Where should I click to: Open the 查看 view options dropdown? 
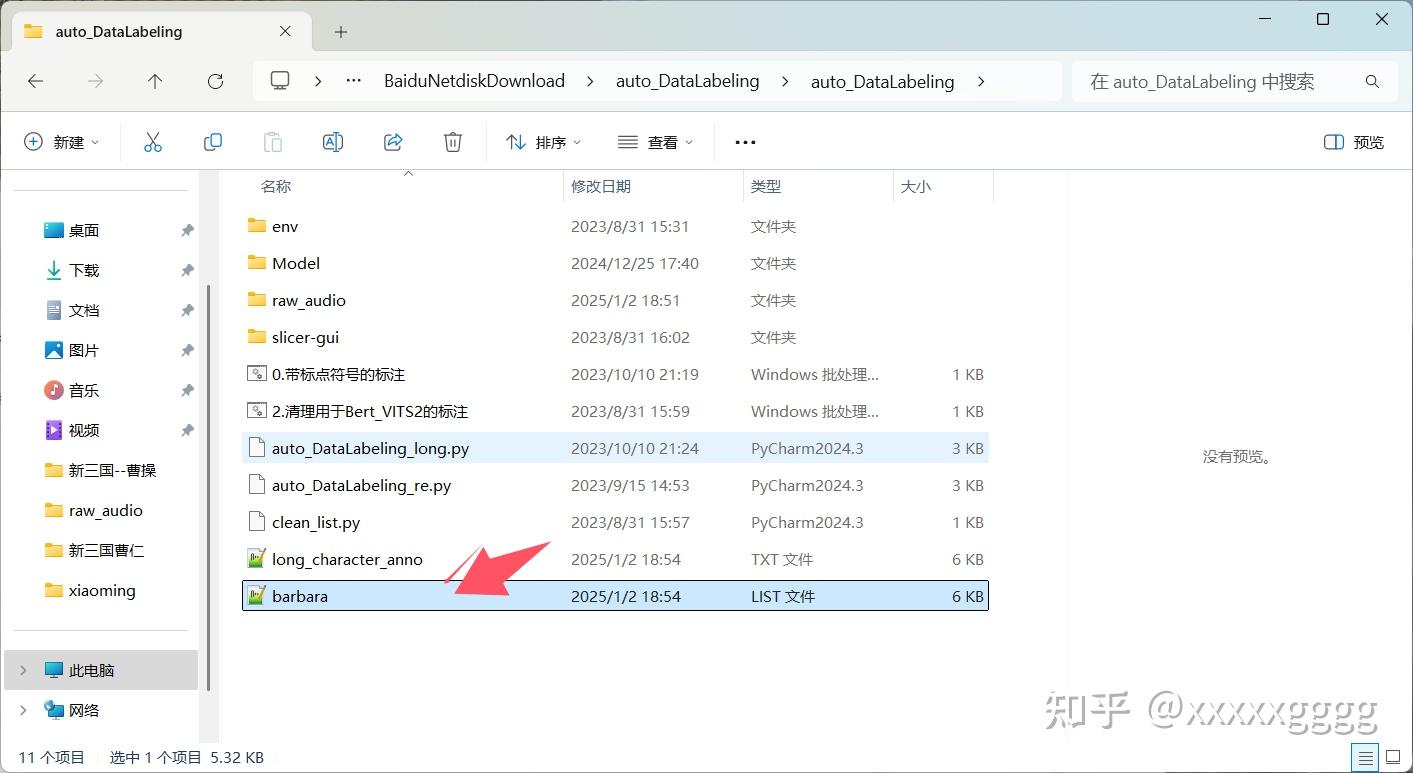(x=655, y=141)
